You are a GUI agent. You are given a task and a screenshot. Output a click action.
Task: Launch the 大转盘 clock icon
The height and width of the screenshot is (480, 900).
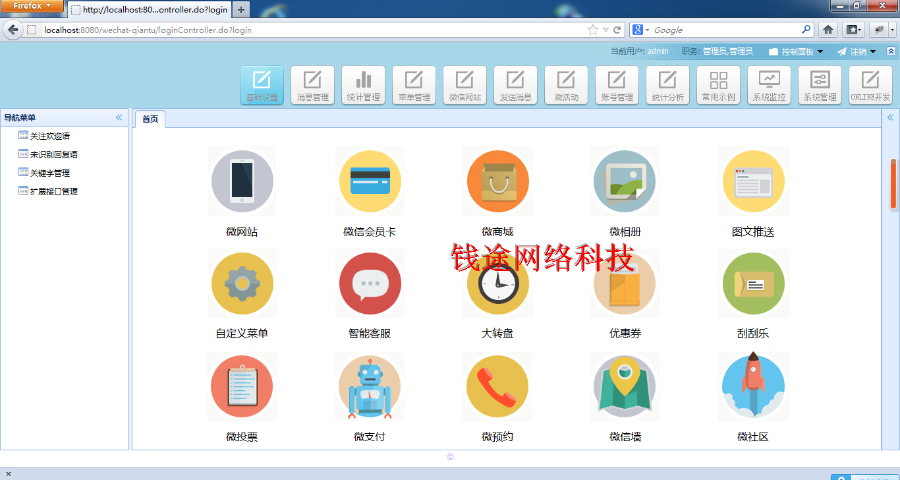[x=498, y=283]
